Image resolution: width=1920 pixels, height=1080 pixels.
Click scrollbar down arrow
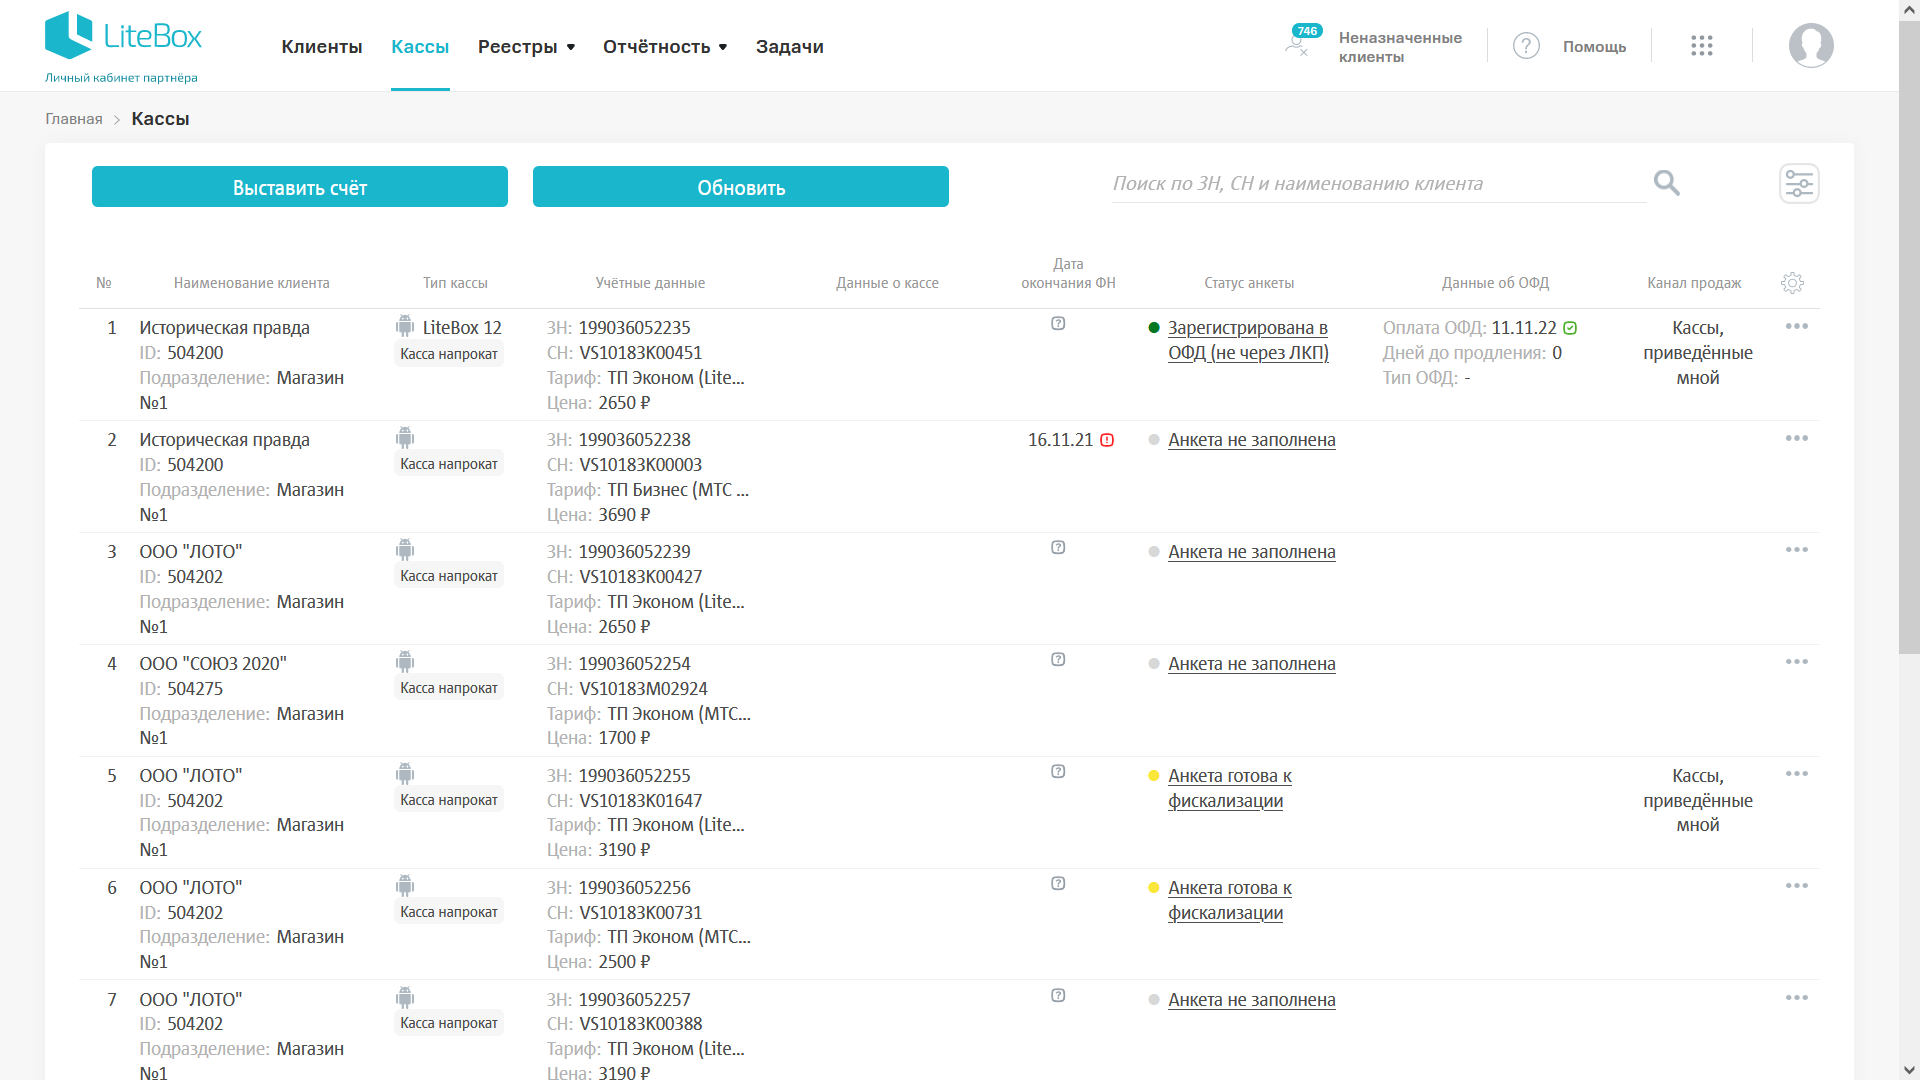pos(1909,1070)
